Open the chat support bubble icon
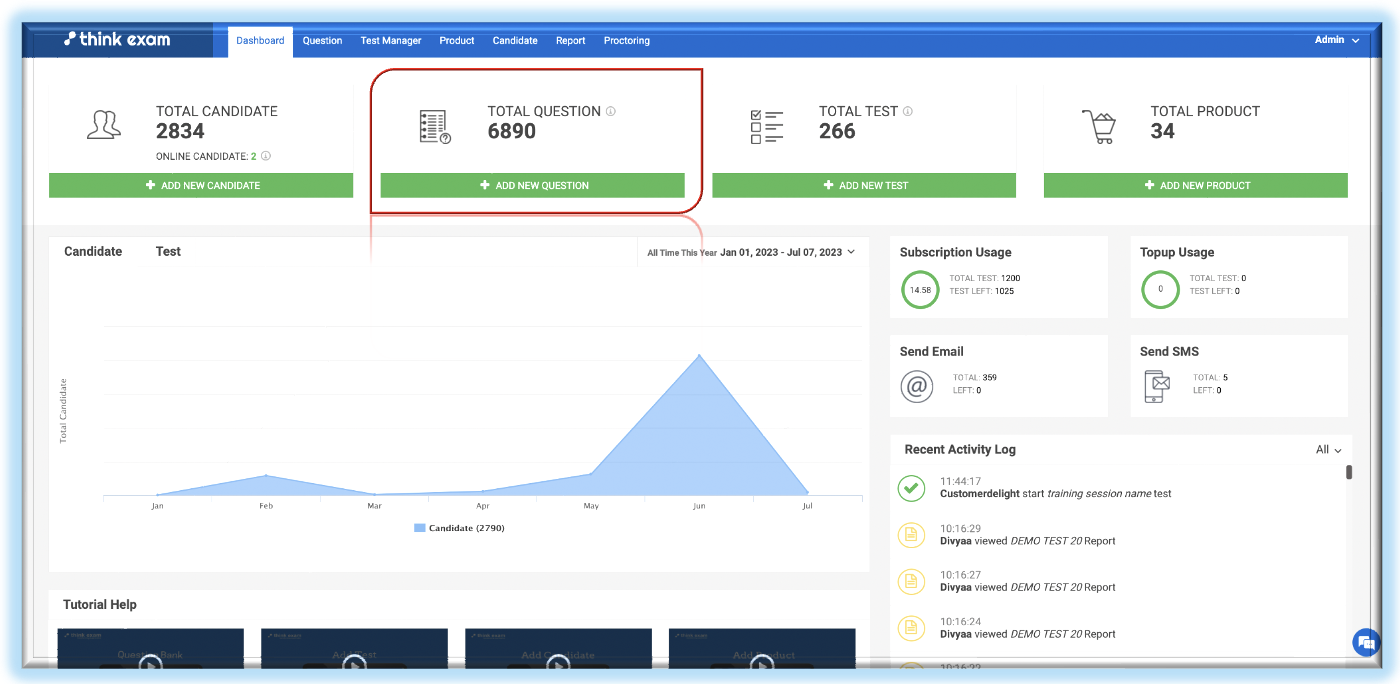 coord(1365,642)
